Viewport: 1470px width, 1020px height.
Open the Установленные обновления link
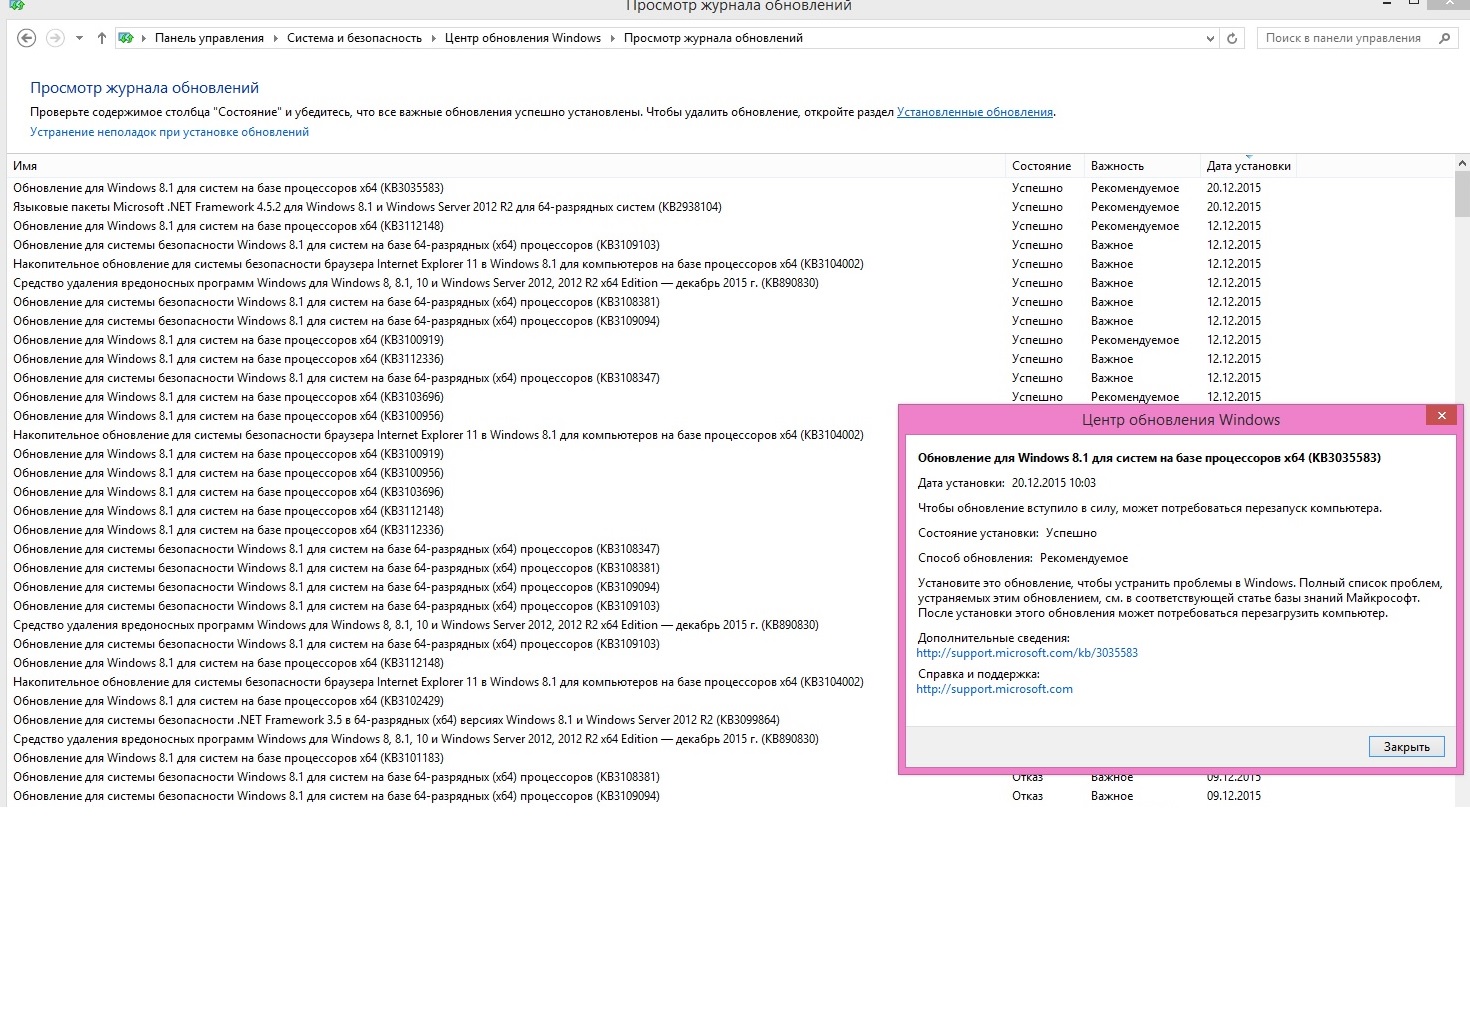[x=975, y=112]
